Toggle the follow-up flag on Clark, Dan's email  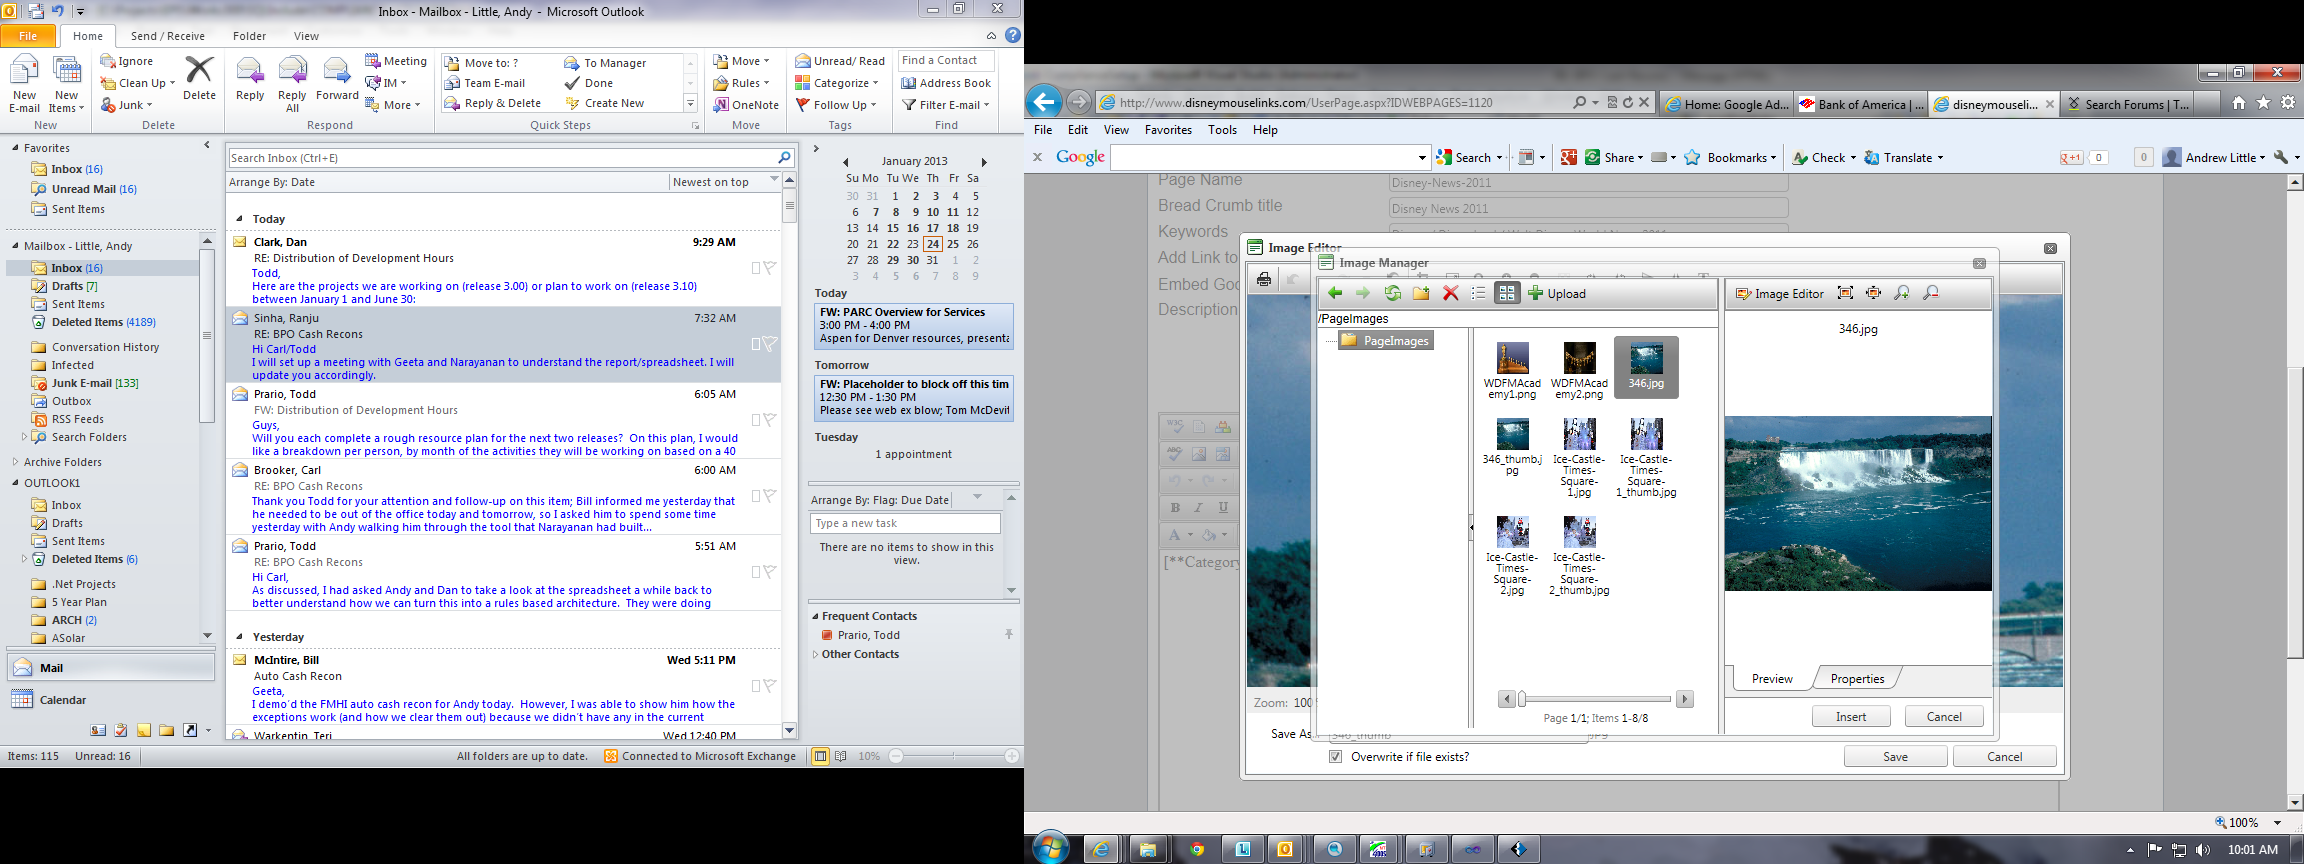(x=770, y=268)
